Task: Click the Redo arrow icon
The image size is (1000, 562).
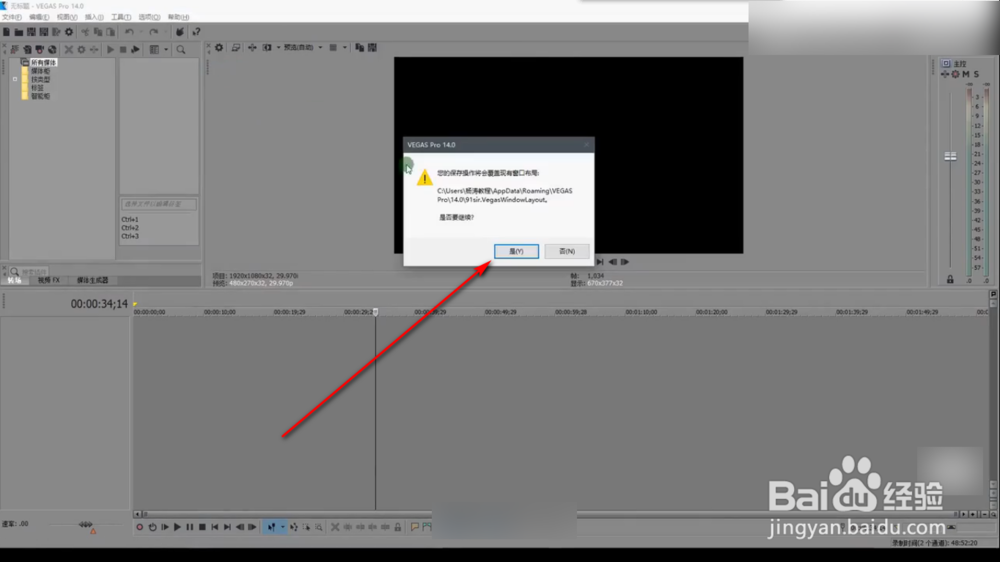Action: pyautogui.click(x=153, y=32)
